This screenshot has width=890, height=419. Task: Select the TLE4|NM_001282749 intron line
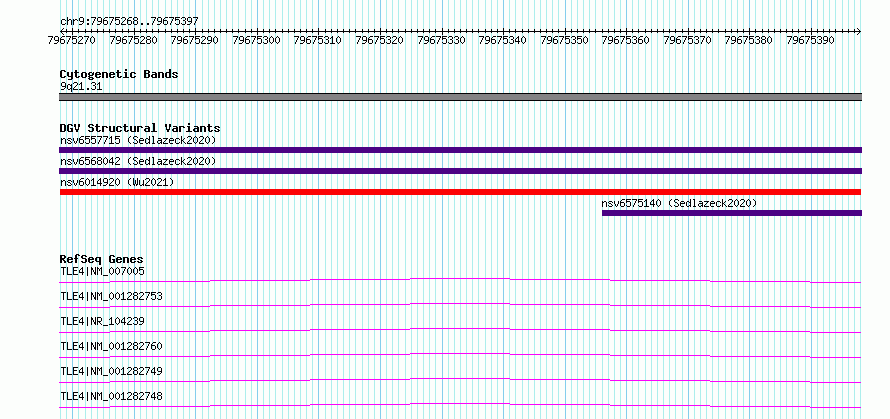tap(460, 380)
